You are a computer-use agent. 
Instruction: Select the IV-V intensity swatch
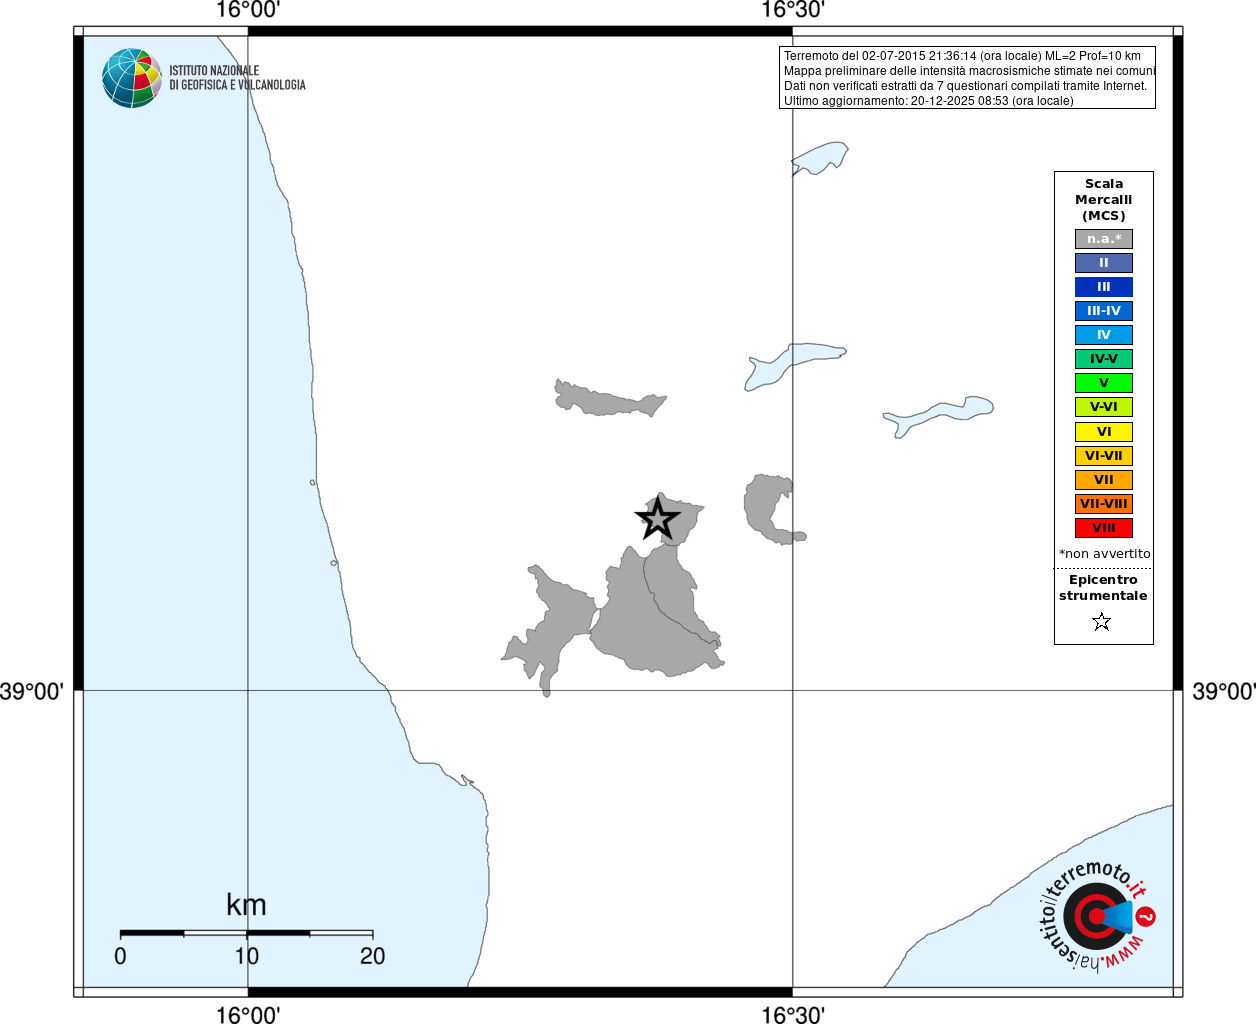coord(1104,359)
